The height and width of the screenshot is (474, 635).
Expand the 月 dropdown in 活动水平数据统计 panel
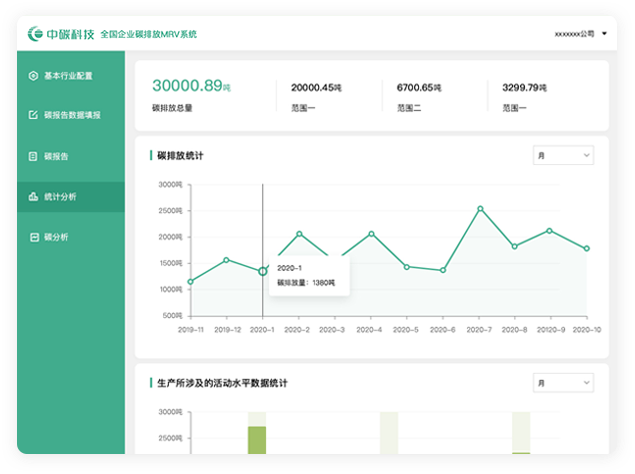coord(564,383)
